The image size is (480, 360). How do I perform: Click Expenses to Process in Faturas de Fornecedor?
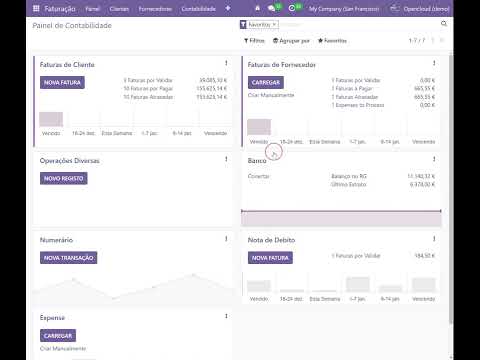358,105
